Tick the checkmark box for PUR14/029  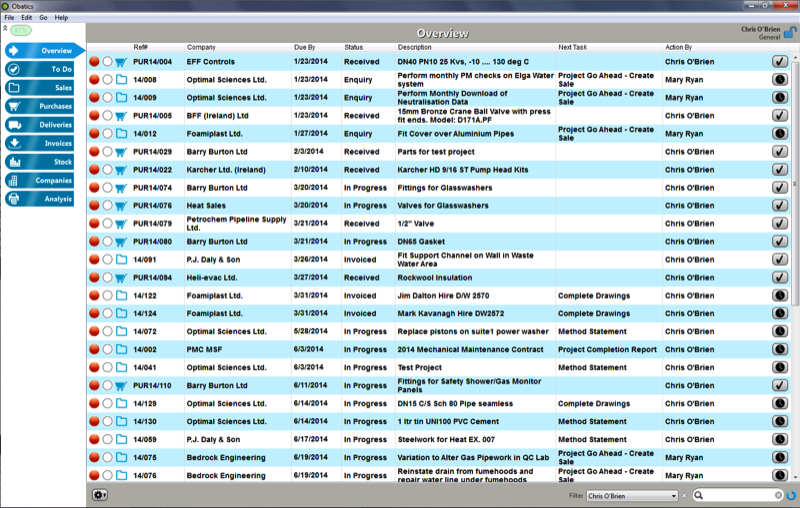point(780,152)
